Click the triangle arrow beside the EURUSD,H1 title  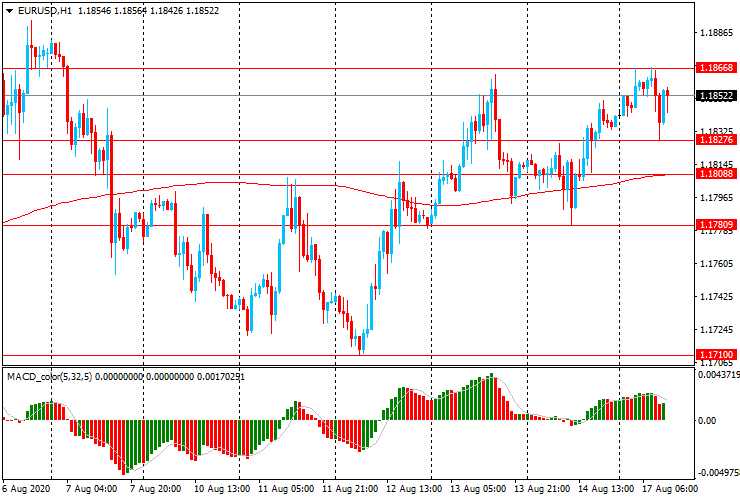[x=10, y=10]
